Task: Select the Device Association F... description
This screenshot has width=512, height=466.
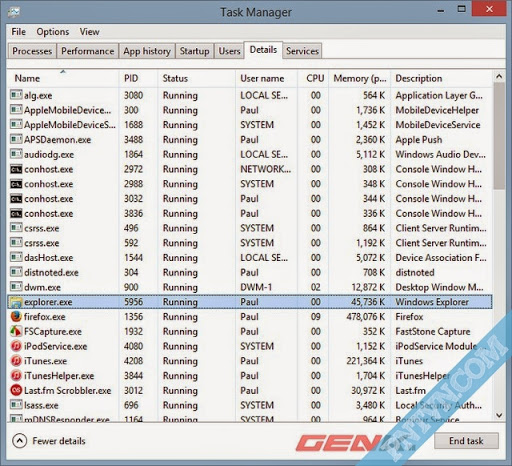Action: pyautogui.click(x=441, y=258)
